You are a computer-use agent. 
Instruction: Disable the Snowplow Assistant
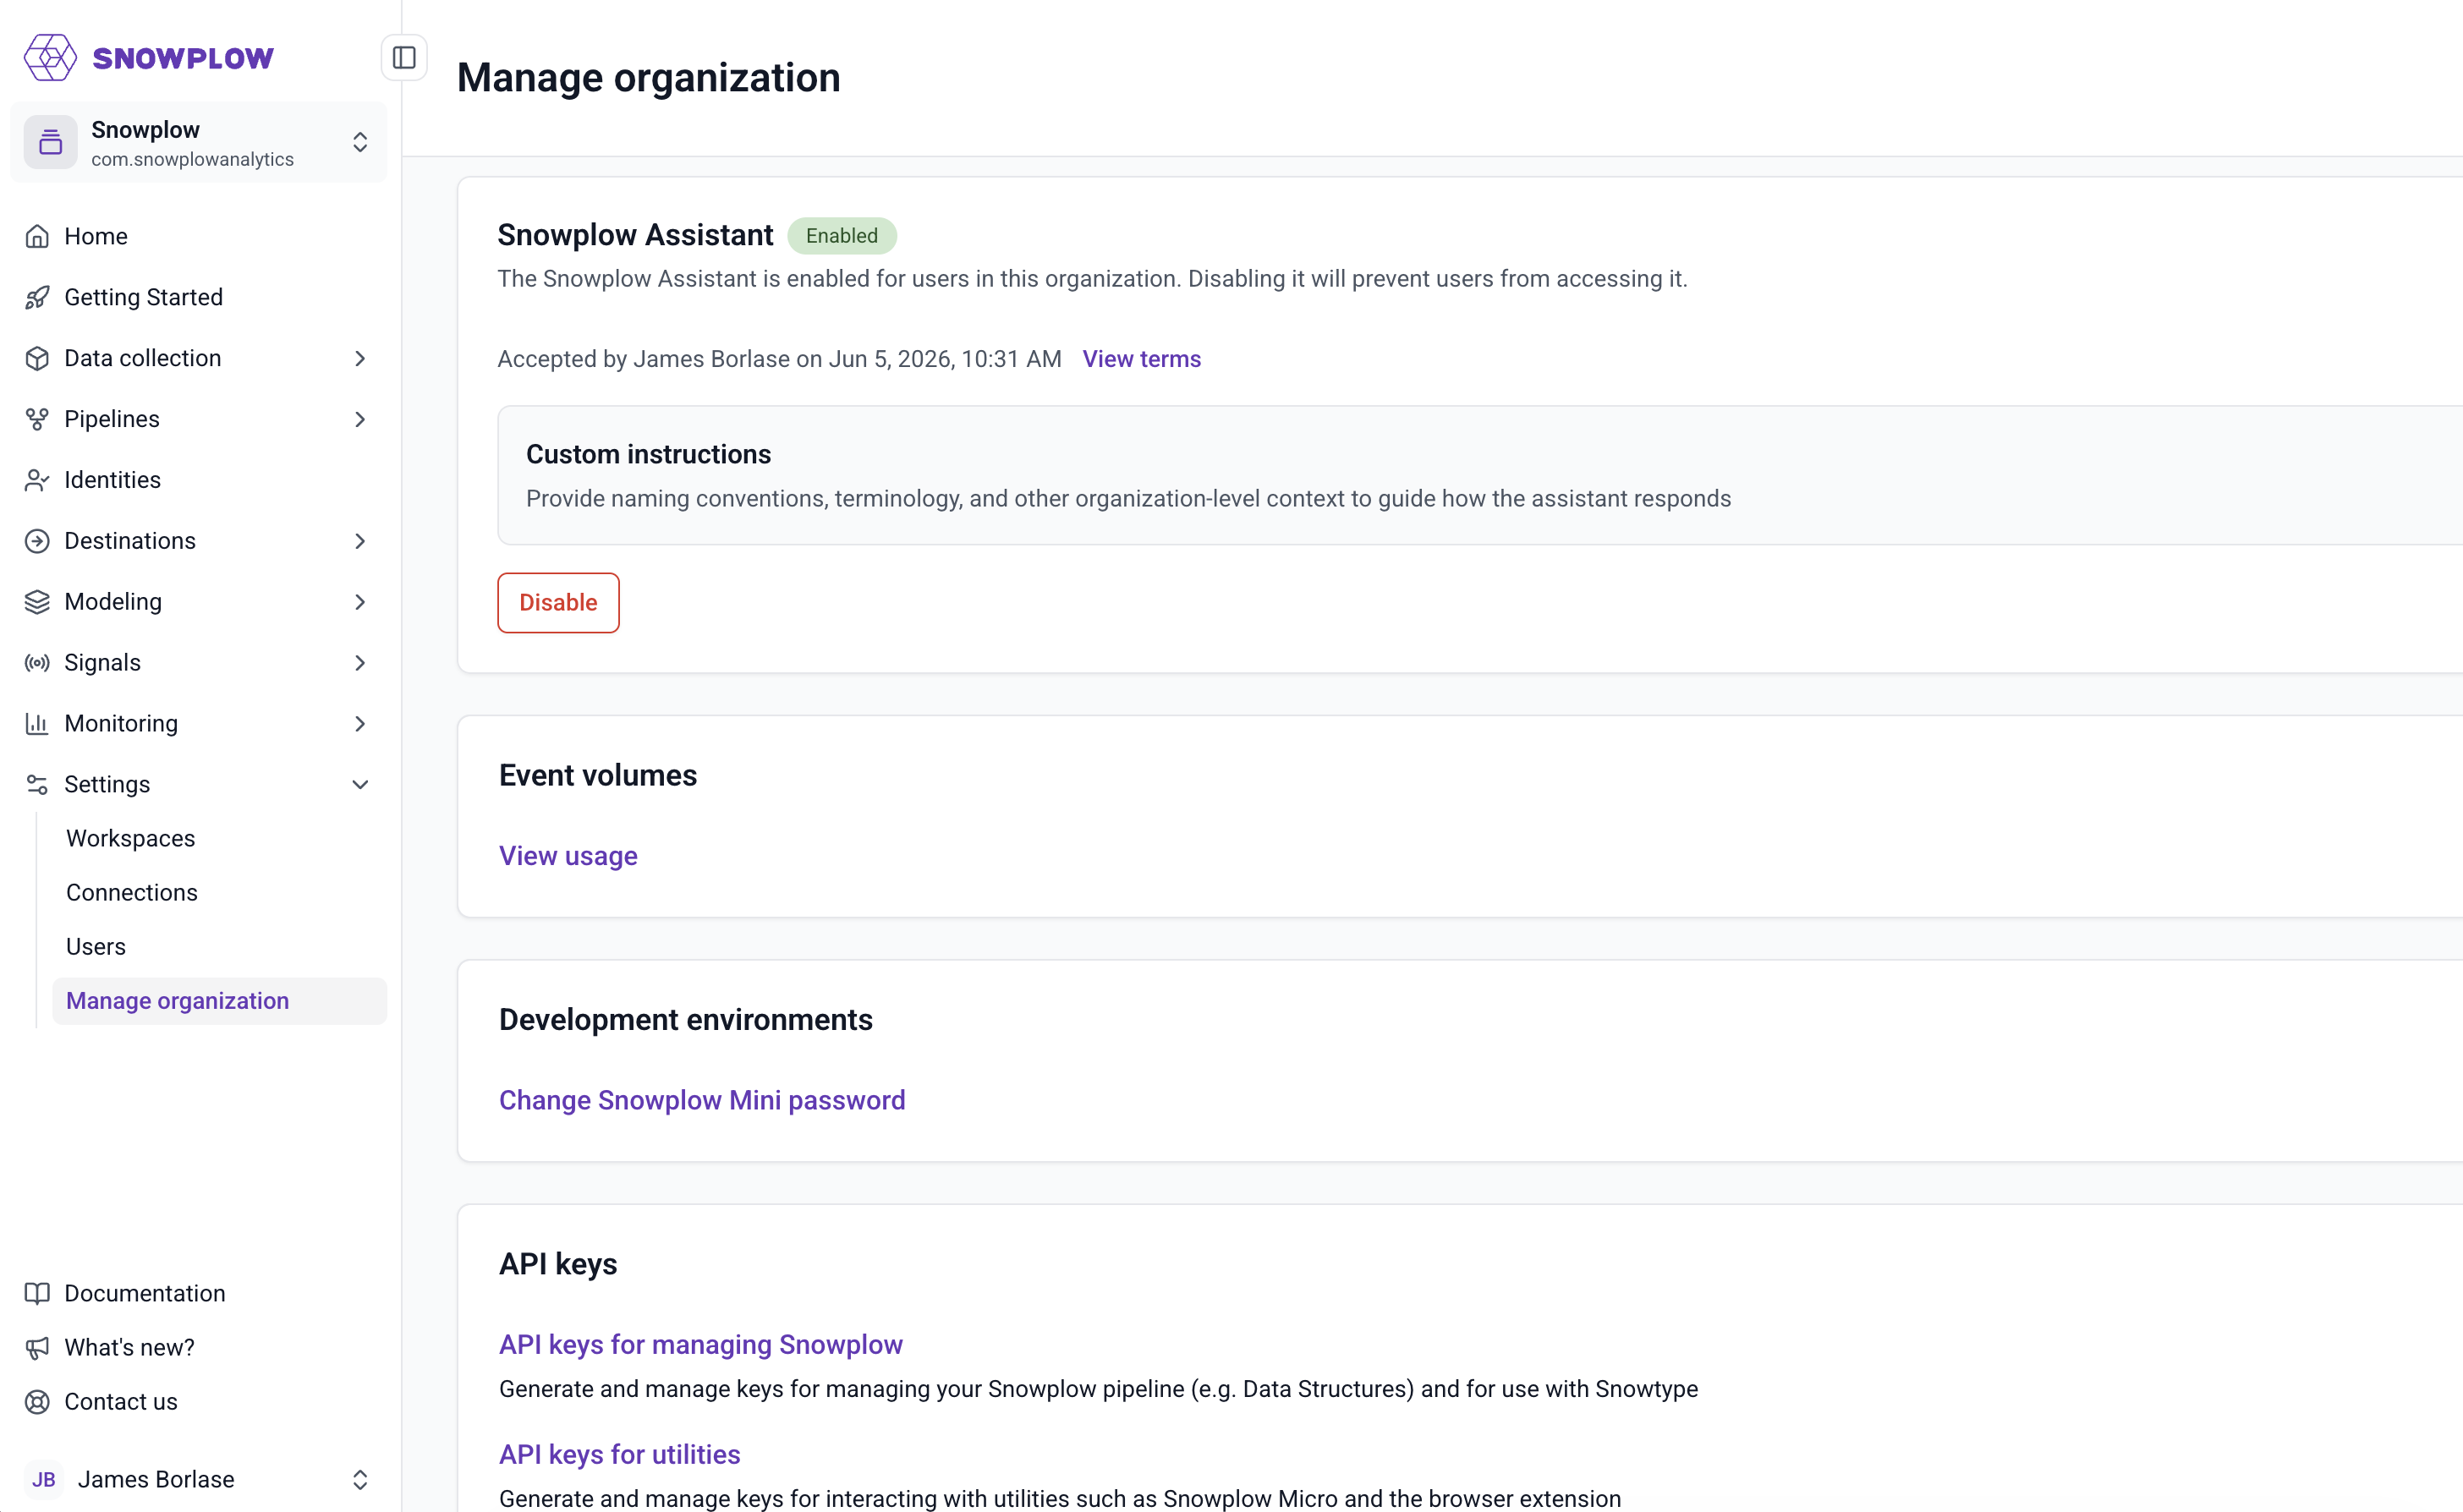point(558,603)
